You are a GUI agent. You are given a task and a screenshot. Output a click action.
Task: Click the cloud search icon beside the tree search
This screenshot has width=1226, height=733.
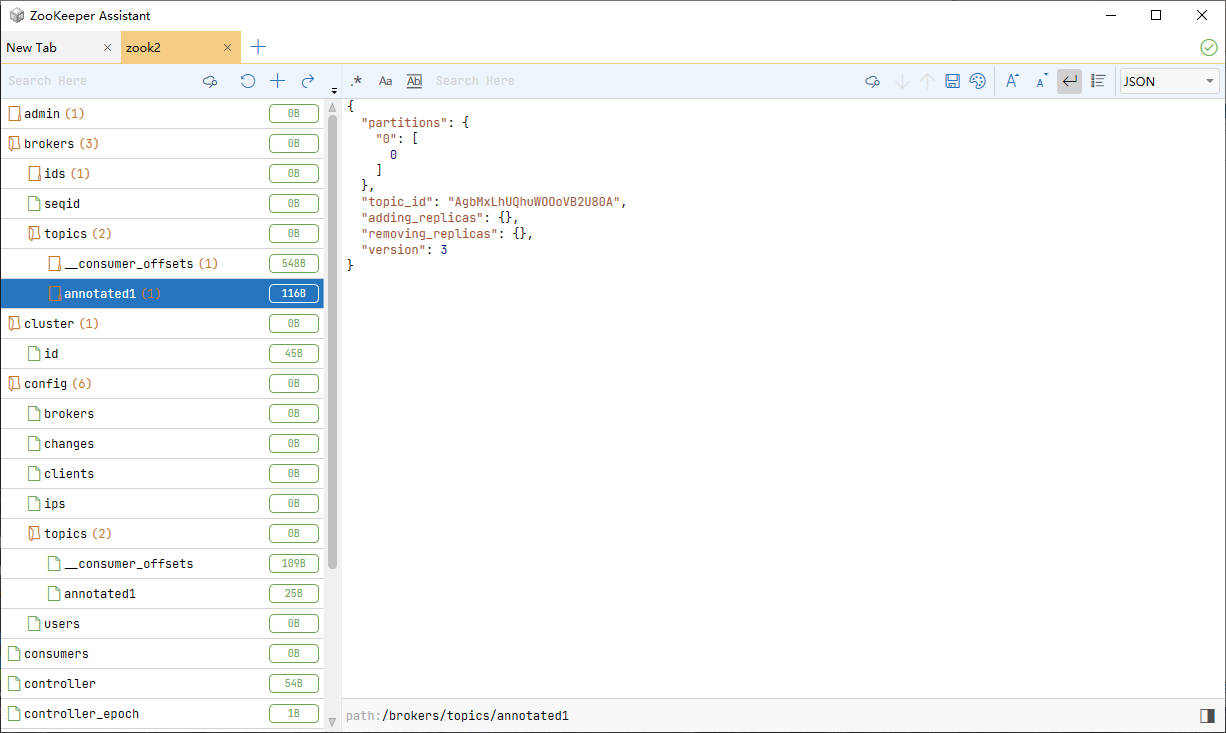pyautogui.click(x=210, y=81)
